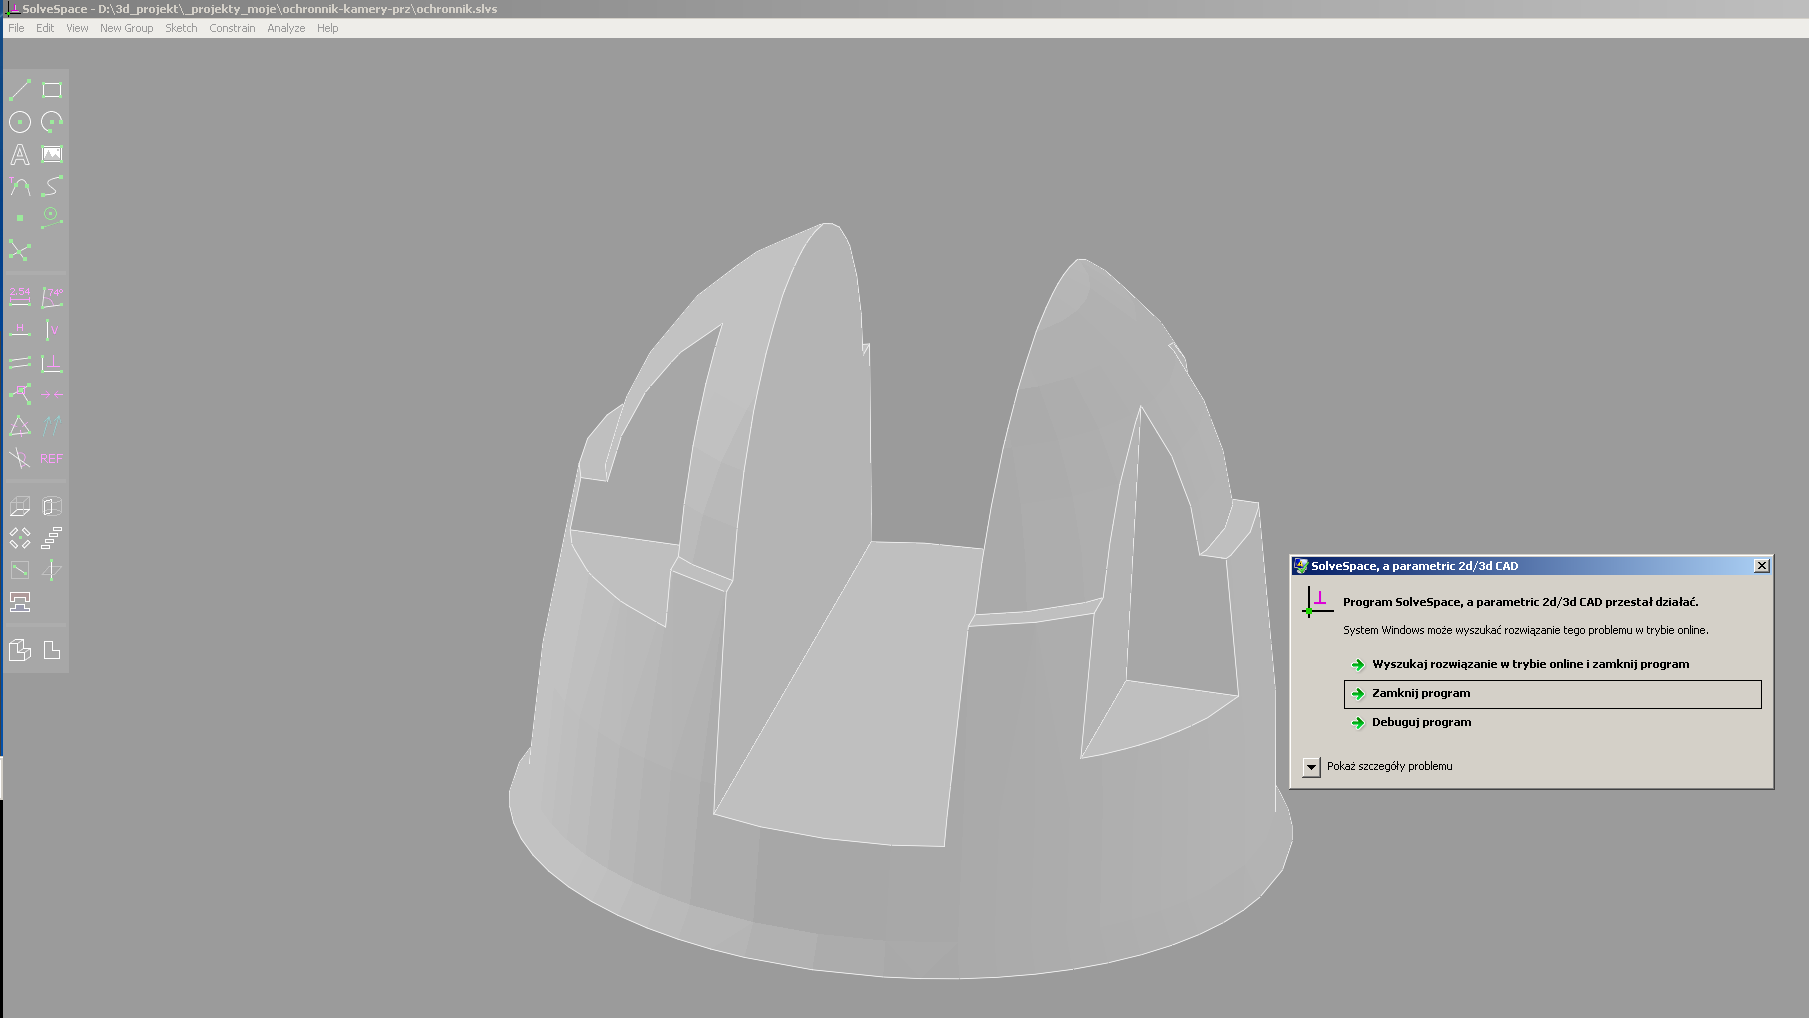Select the split curves at intersection tool
The width and height of the screenshot is (1809, 1018).
tap(20, 250)
